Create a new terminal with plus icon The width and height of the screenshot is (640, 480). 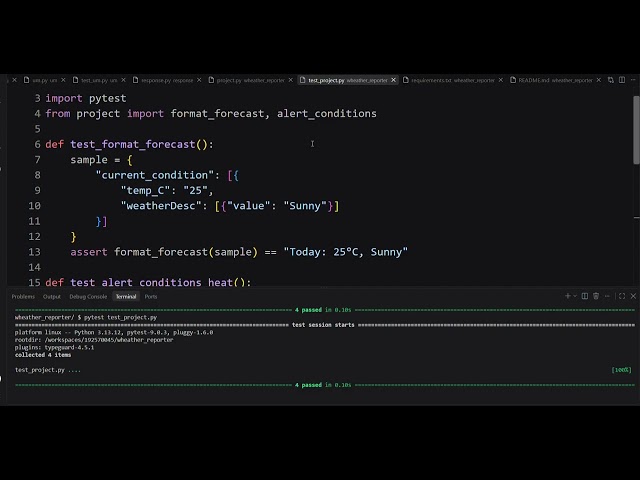click(567, 296)
